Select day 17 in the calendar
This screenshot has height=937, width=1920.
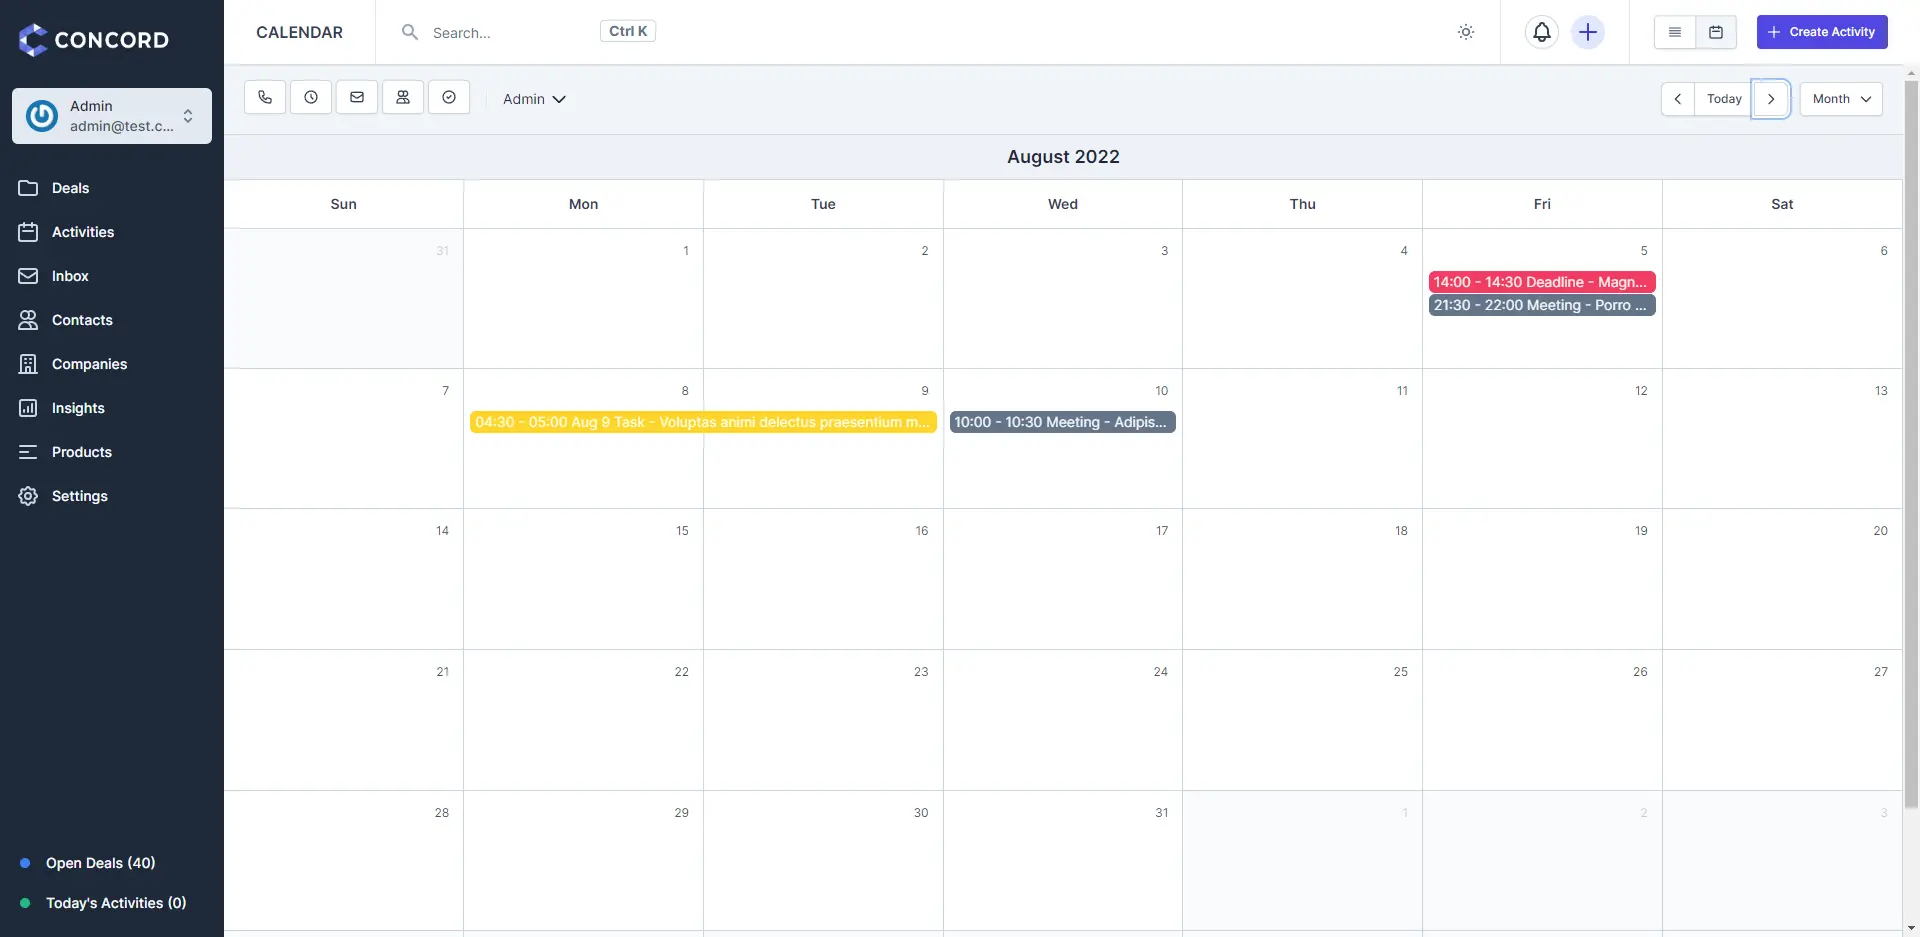(1062, 579)
